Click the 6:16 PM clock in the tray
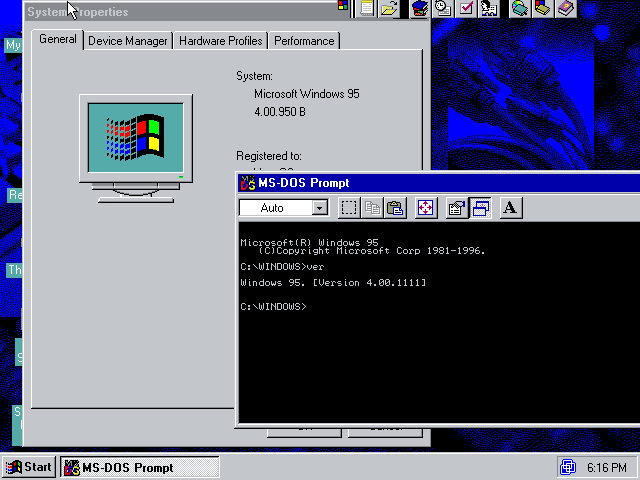Image resolution: width=640 pixels, height=480 pixels. pos(607,467)
